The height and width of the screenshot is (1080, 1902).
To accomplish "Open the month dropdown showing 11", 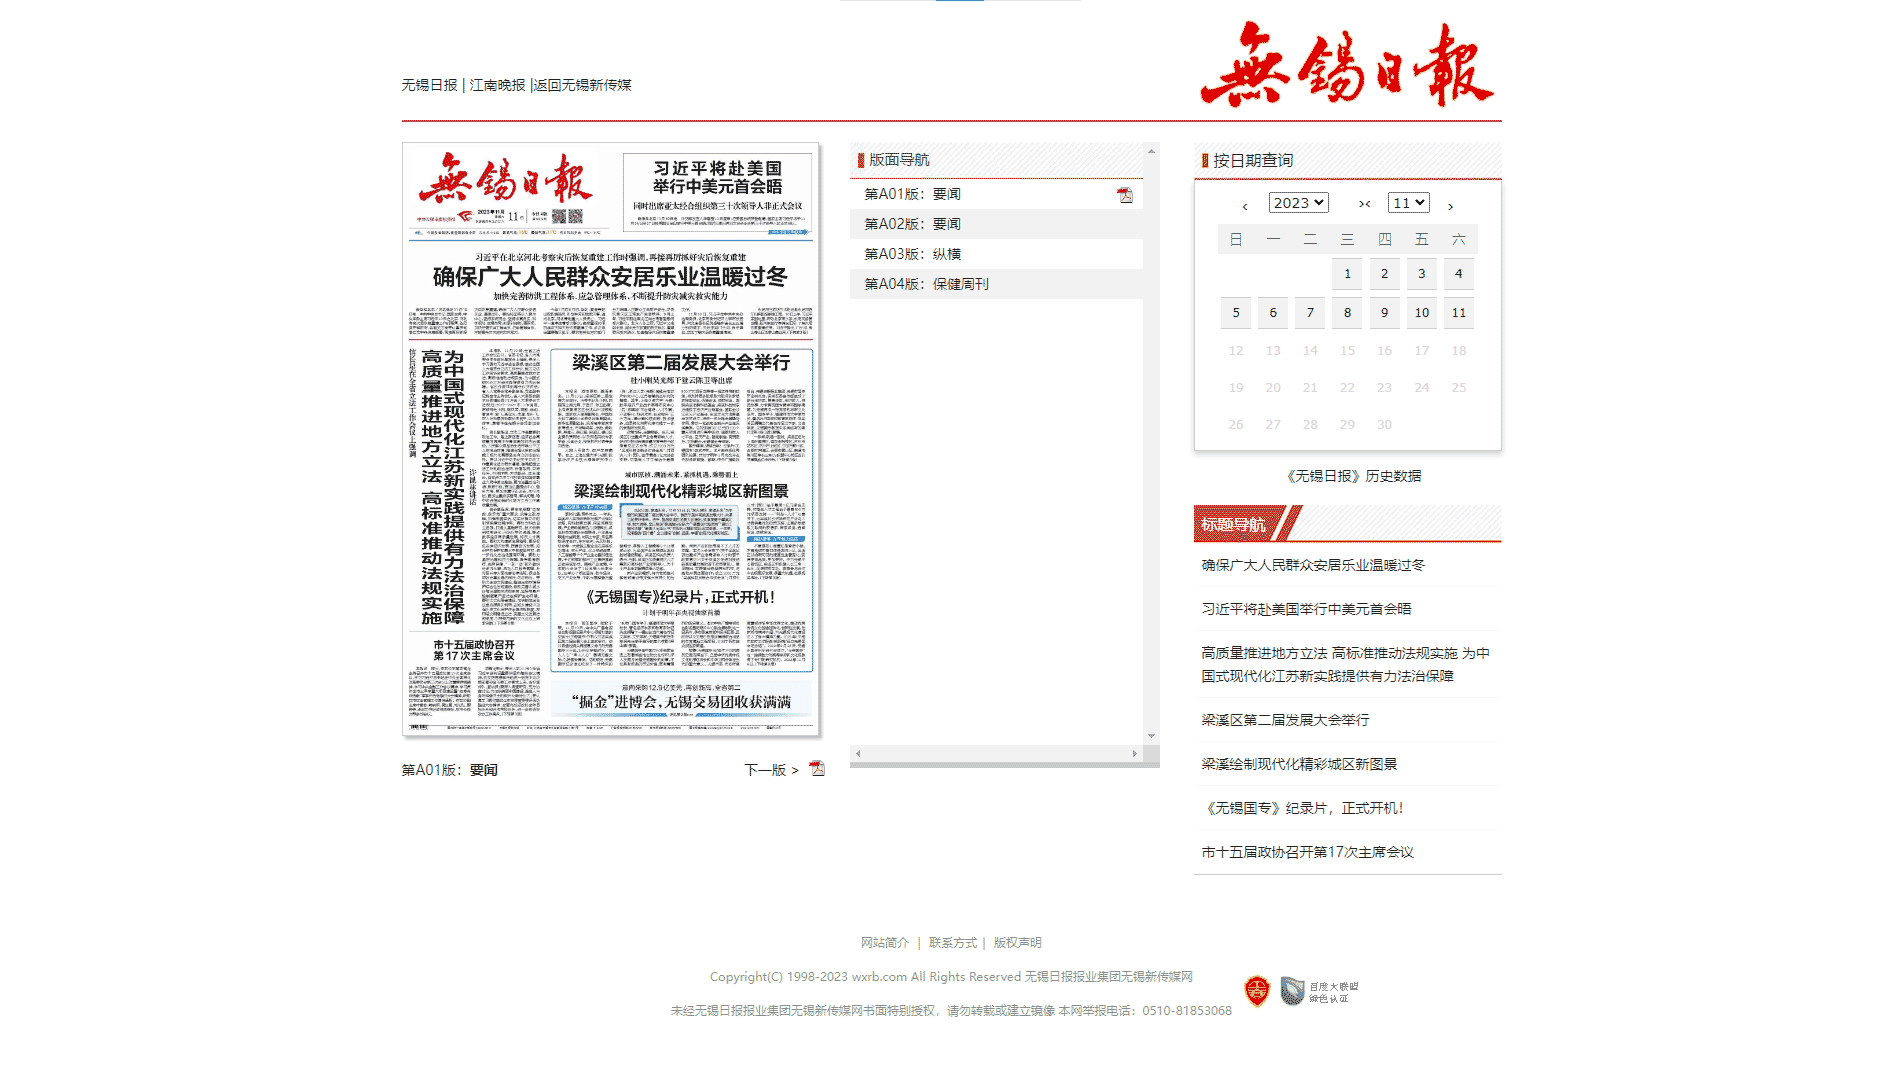I will click(1408, 203).
